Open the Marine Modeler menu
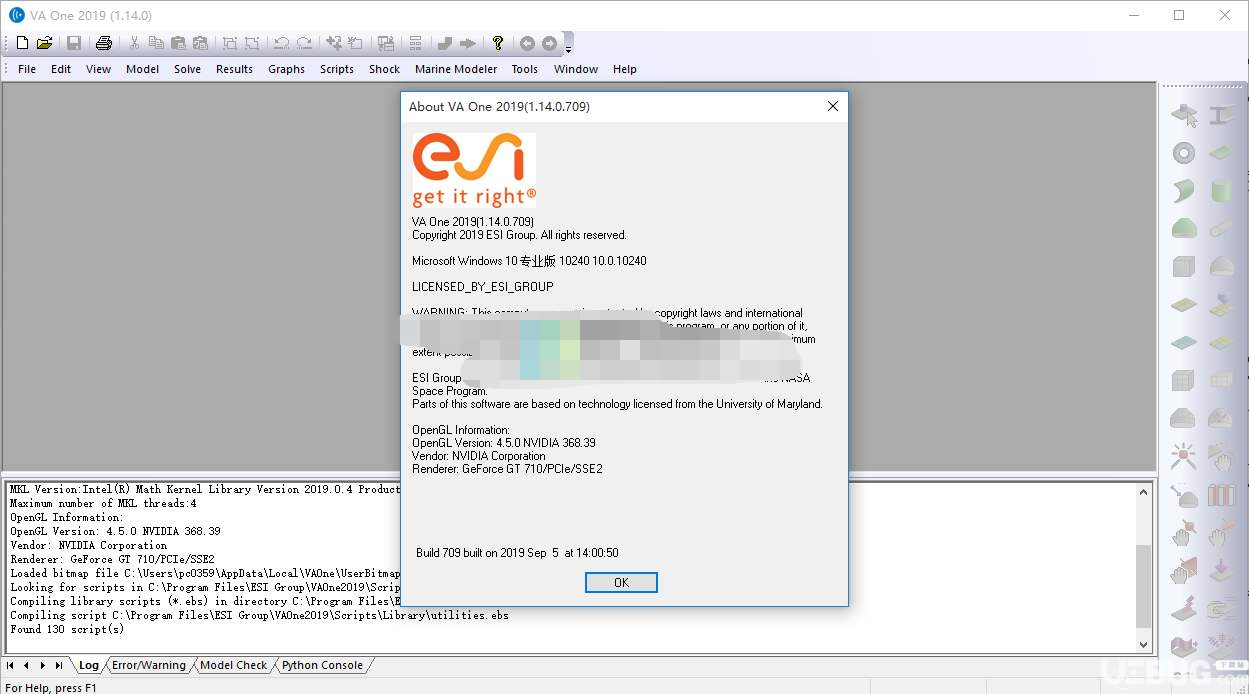Viewport: 1250px width, 694px height. [456, 69]
